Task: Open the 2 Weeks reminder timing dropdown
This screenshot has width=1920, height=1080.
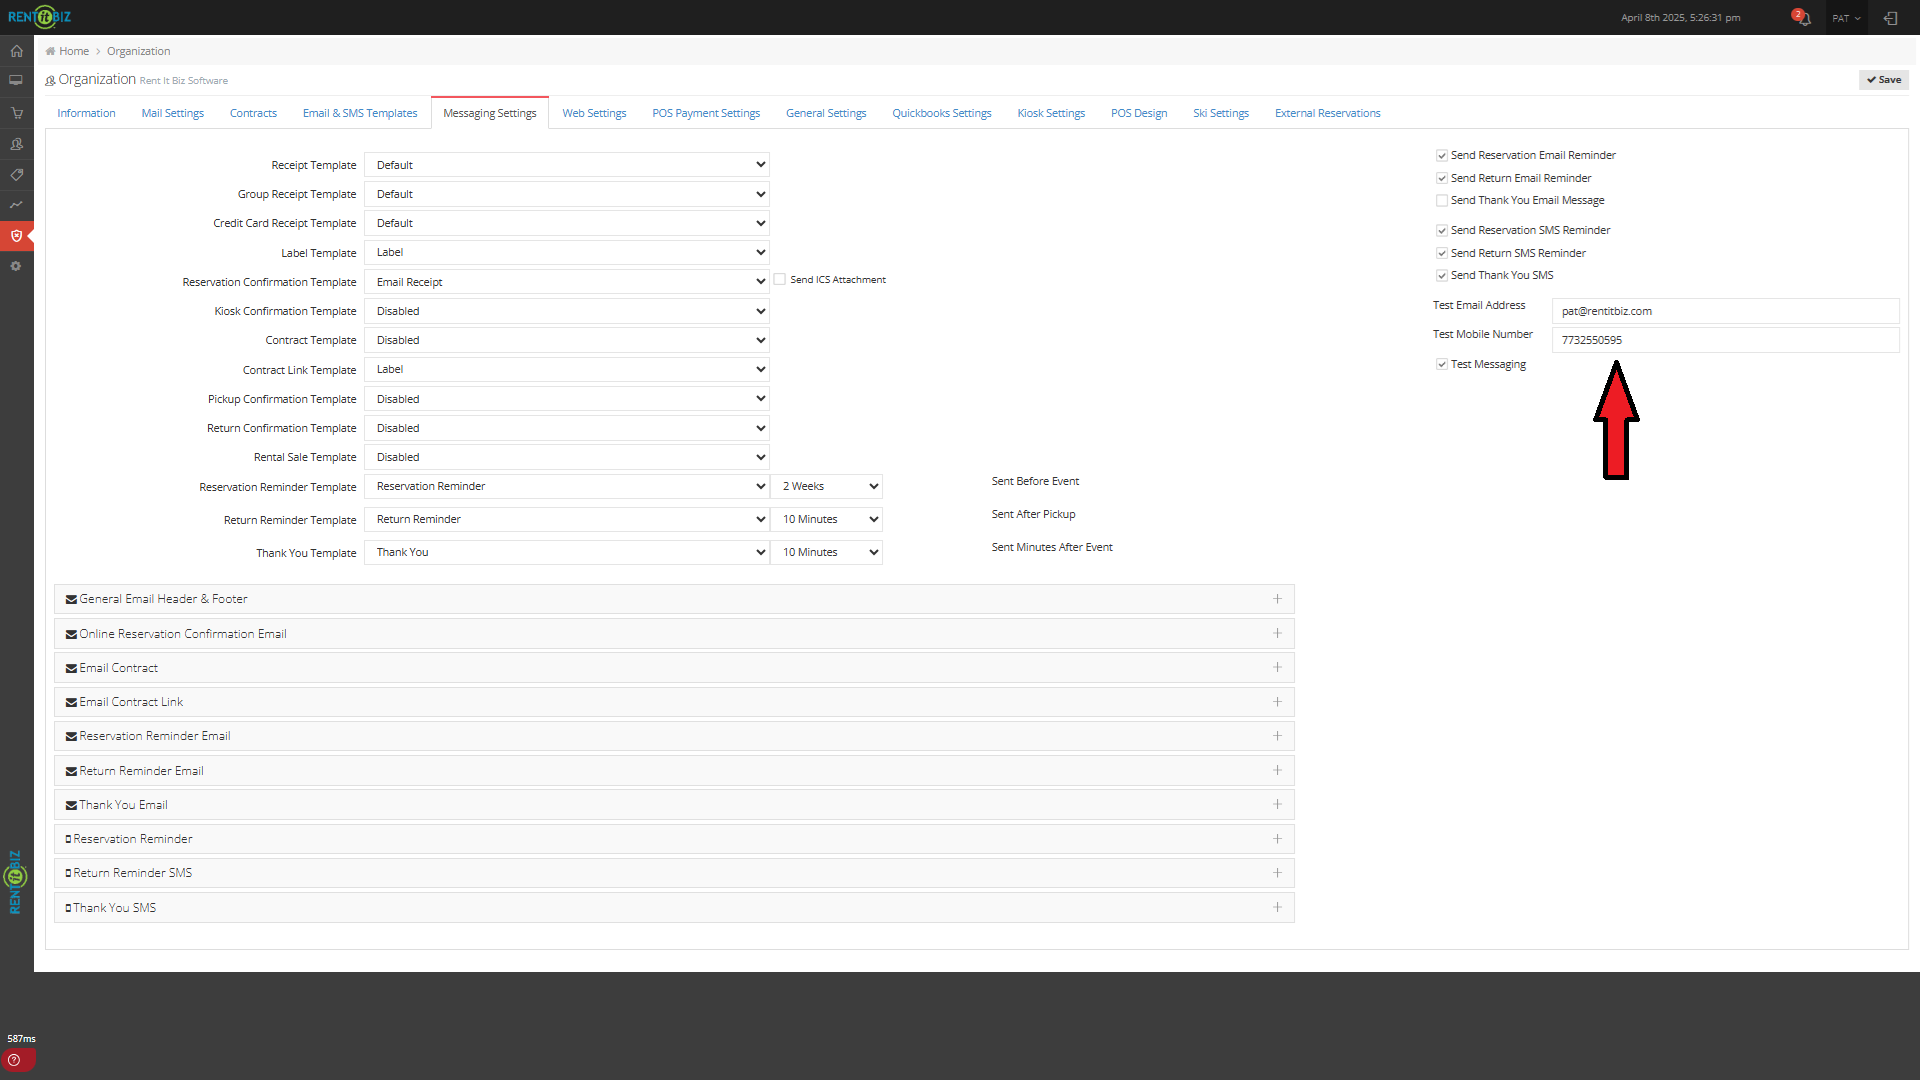Action: pos(827,487)
